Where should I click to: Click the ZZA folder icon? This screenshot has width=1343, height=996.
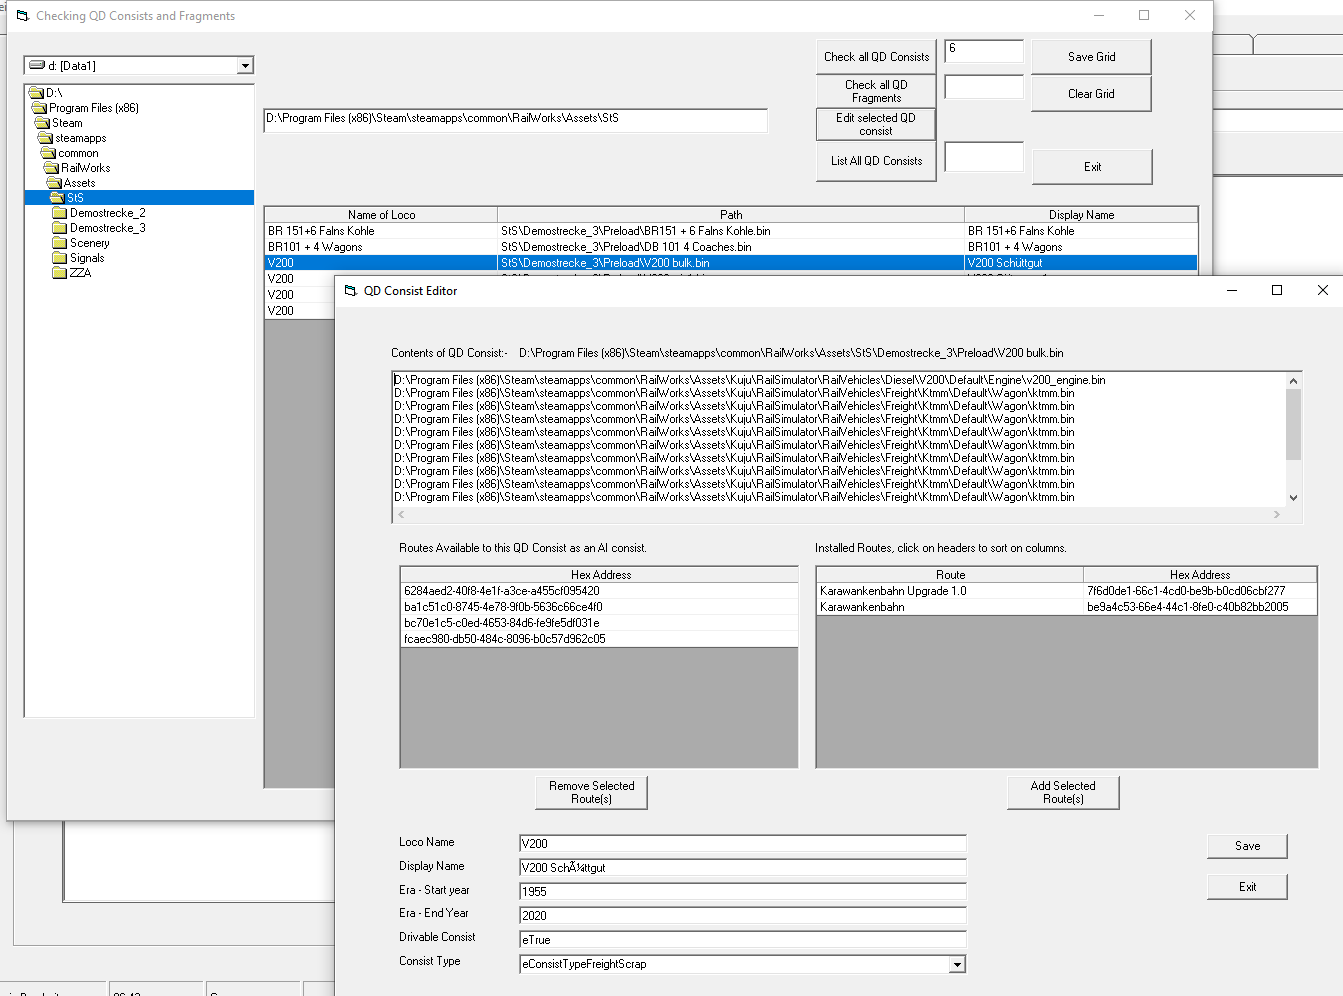[59, 273]
